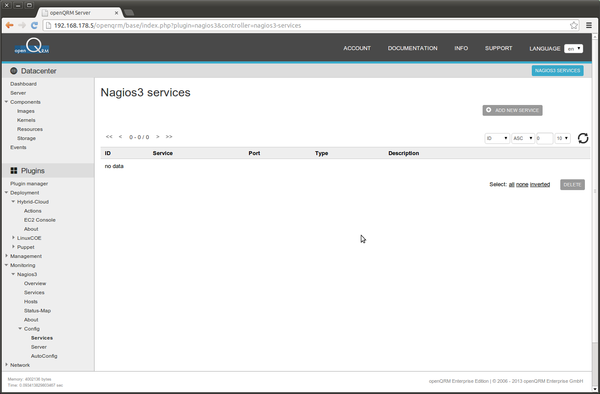The height and width of the screenshot is (394, 600).
Task: Click the browser back arrow
Action: tap(10, 25)
